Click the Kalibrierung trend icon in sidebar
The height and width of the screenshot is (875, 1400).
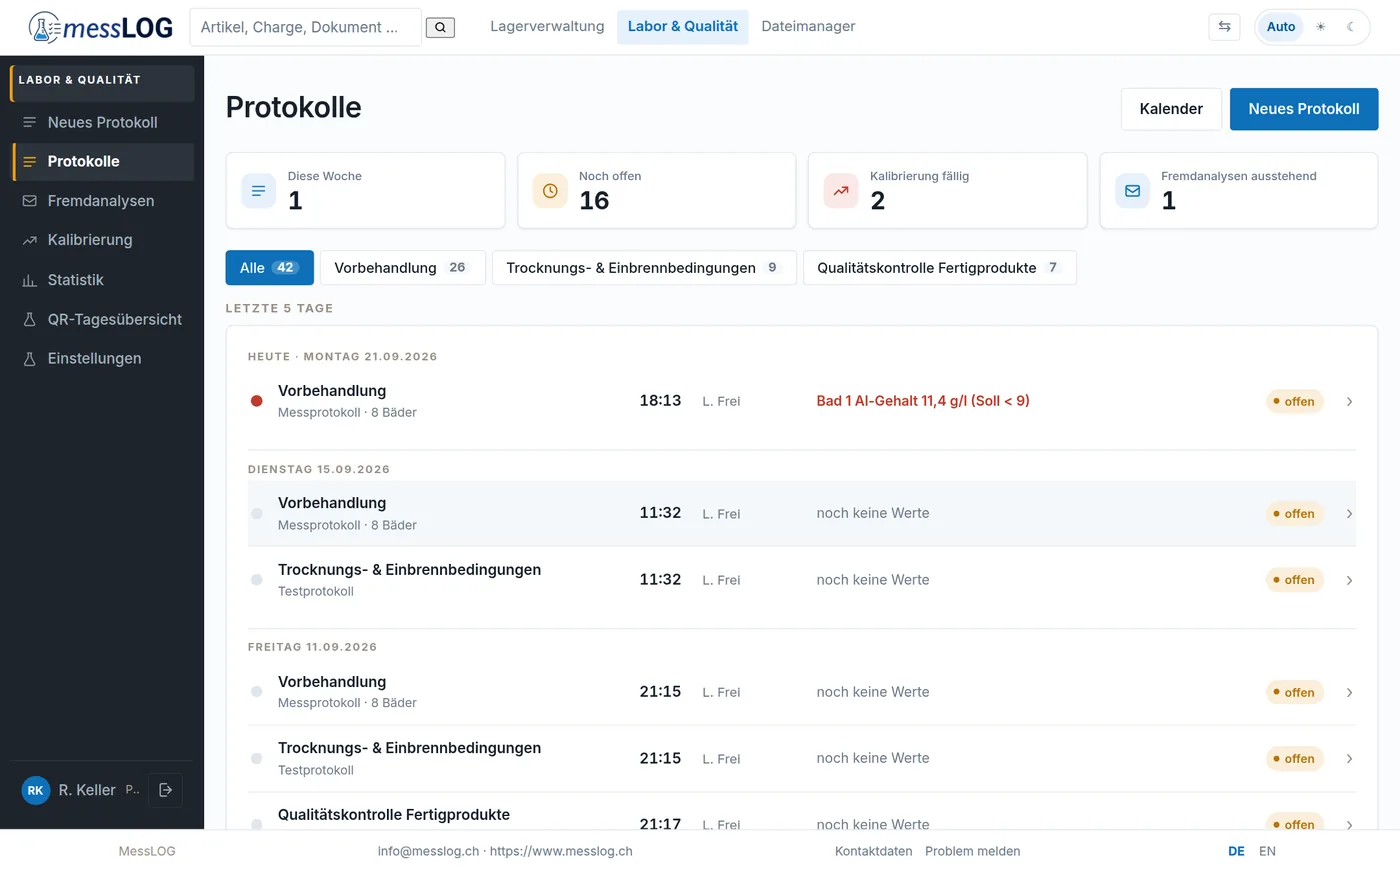coord(30,240)
